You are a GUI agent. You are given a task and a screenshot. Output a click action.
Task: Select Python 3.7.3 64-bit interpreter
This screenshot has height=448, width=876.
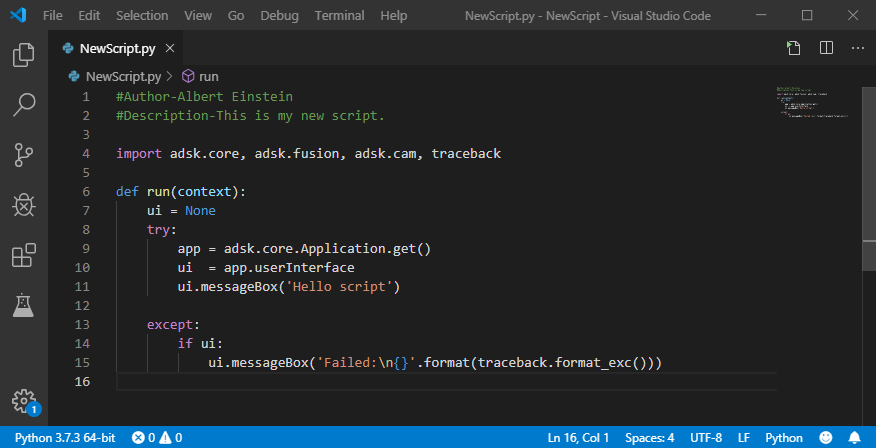(x=65, y=438)
